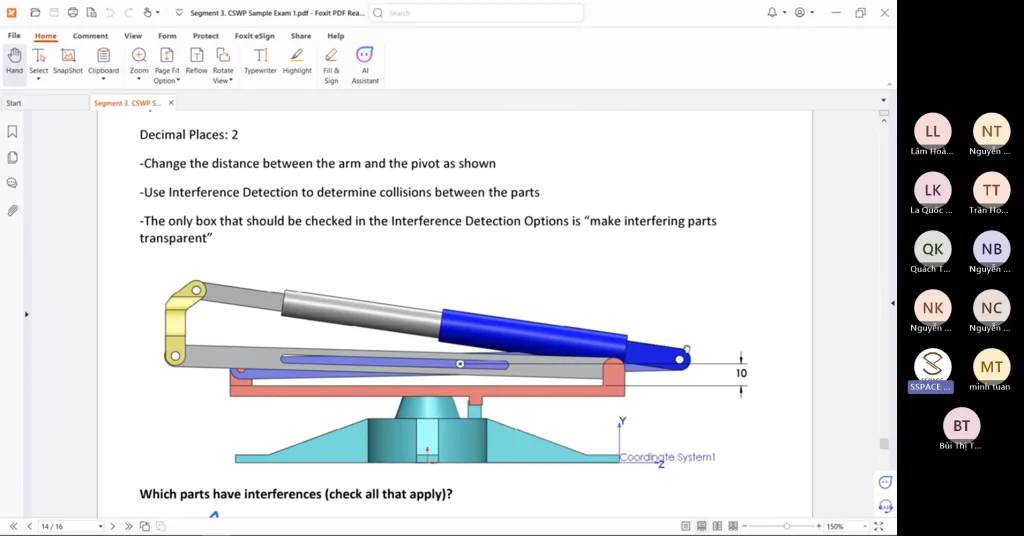
Task: Open the Comments side panel
Action: pyautogui.click(x=12, y=183)
